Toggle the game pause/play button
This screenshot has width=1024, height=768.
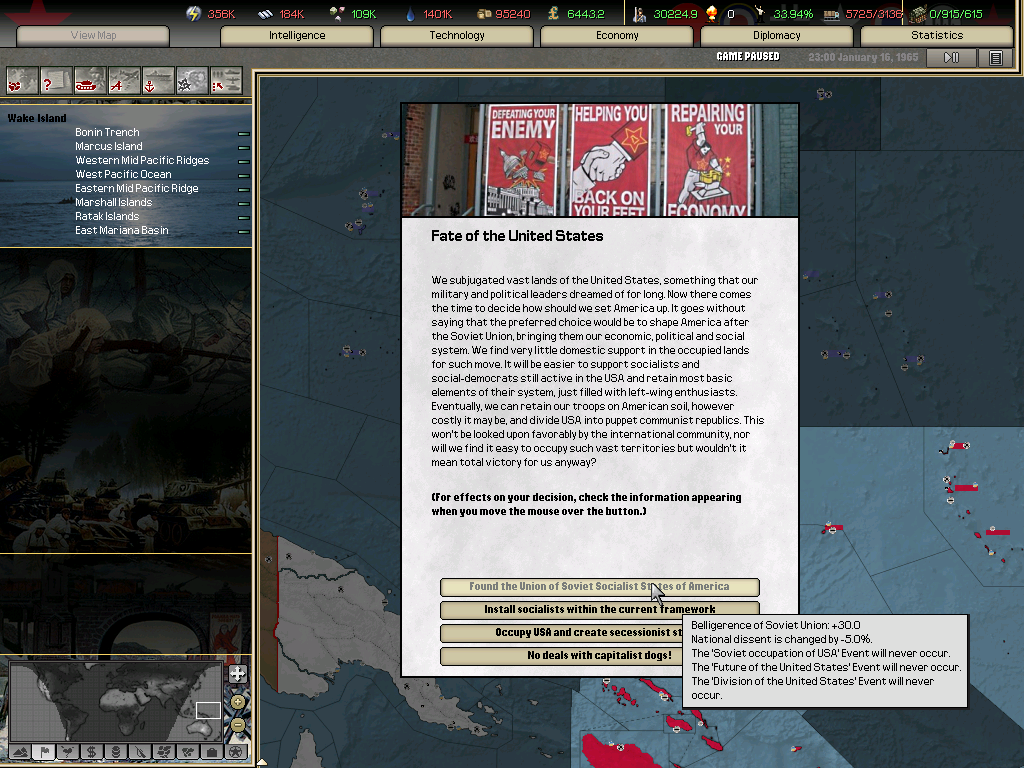(951, 58)
